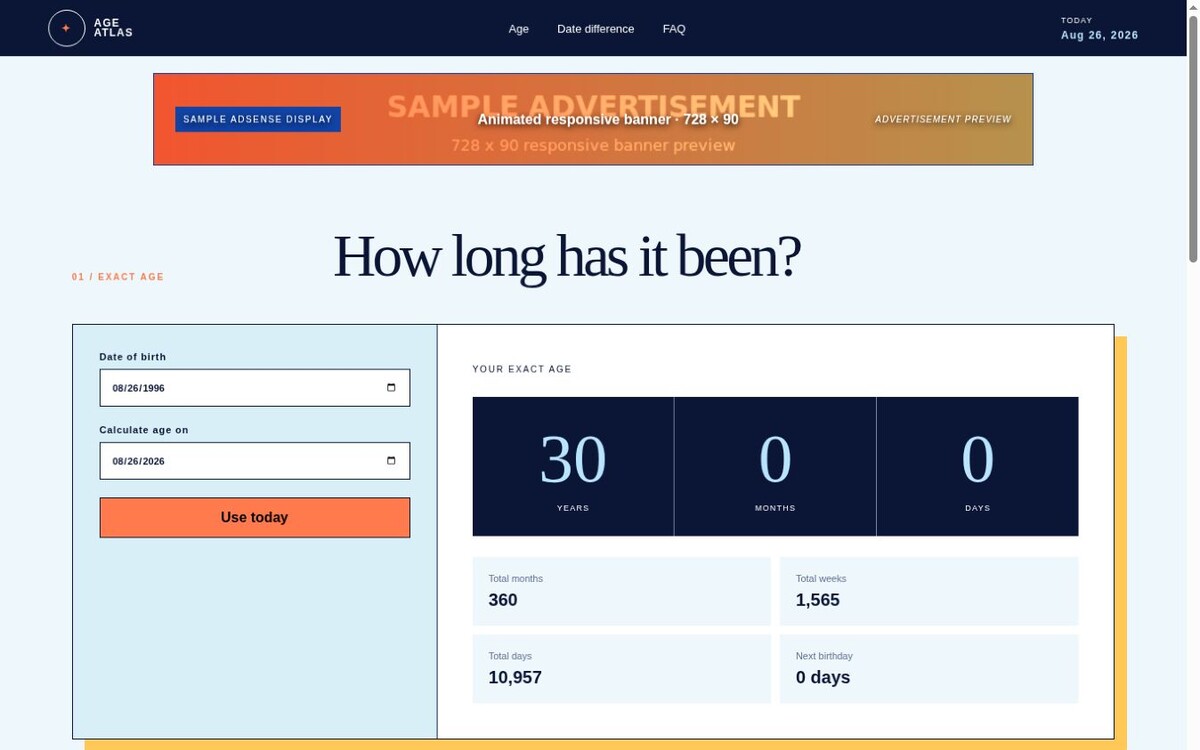Select the Total days value 10,957
The image size is (1200, 750).
(x=515, y=677)
